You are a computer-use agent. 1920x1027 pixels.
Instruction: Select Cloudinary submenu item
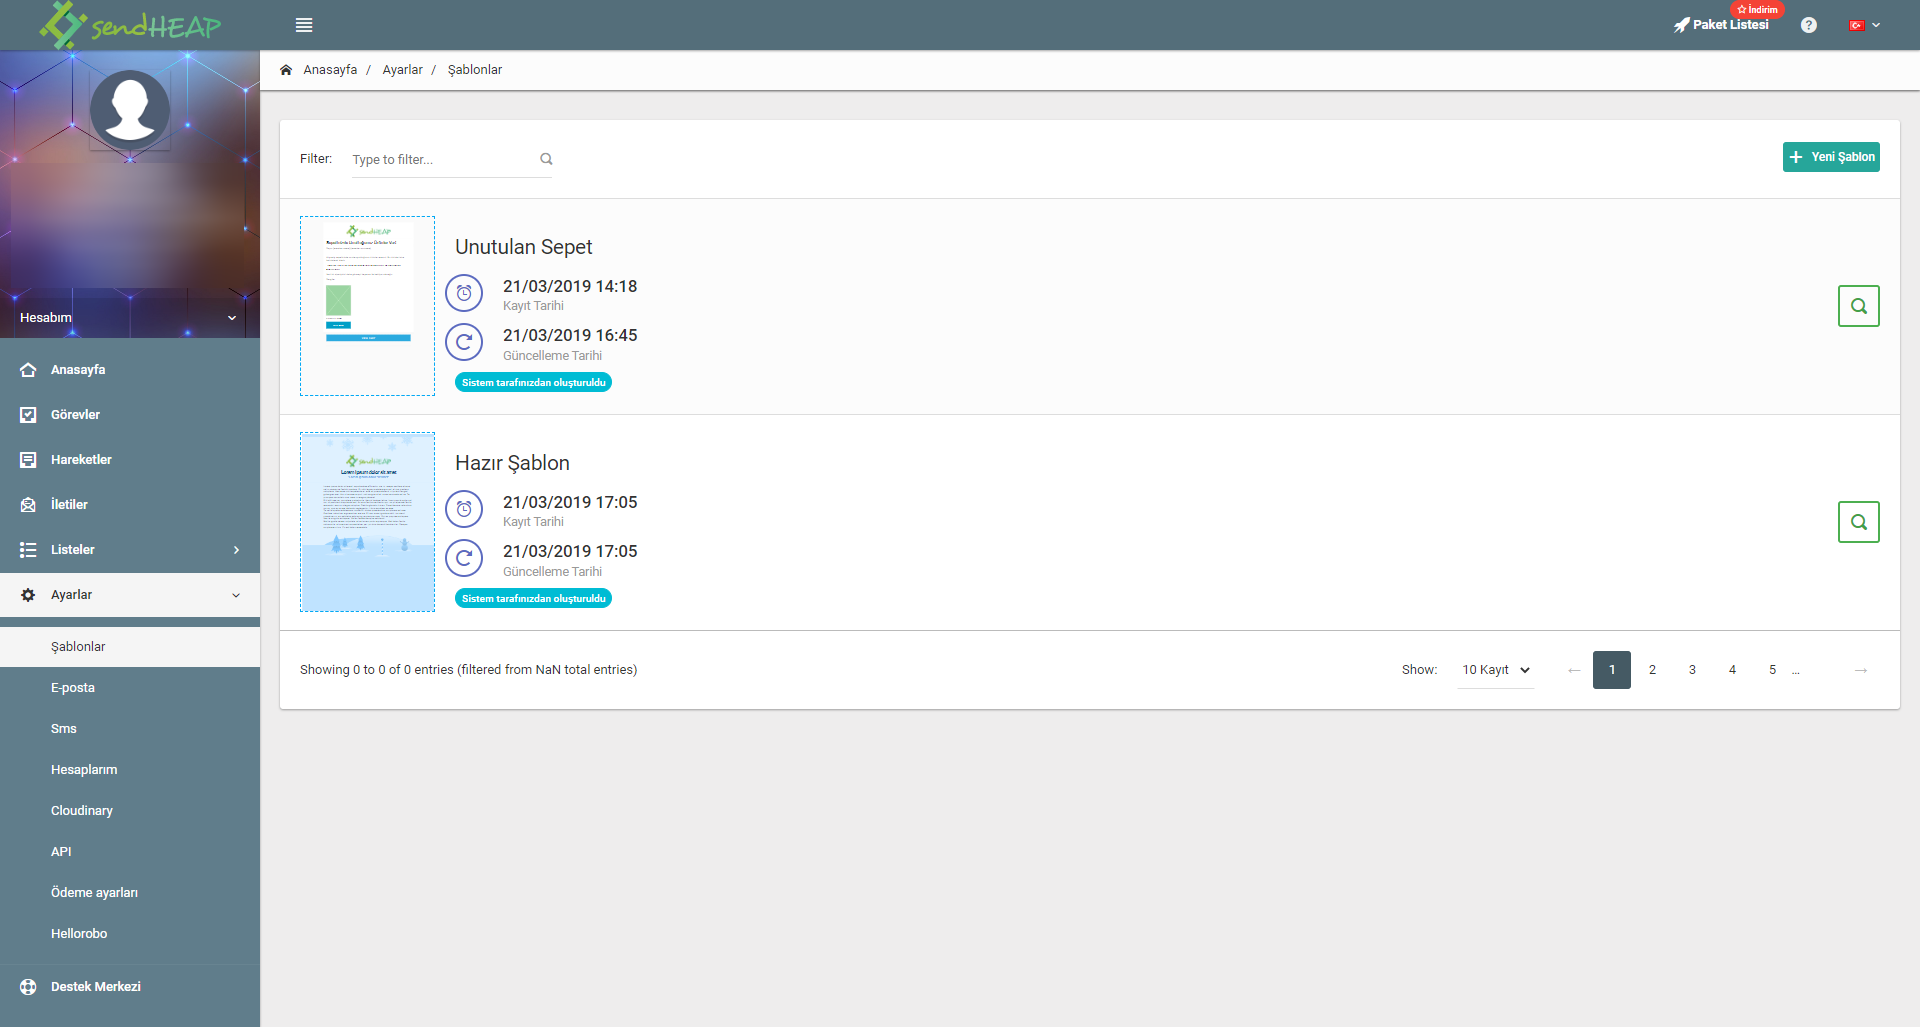(x=130, y=811)
